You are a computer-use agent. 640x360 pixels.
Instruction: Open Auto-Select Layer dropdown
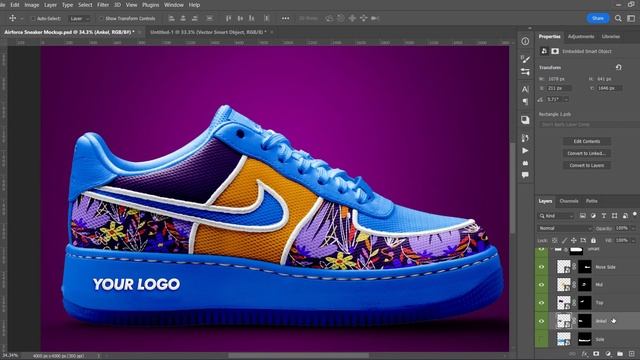[80, 18]
